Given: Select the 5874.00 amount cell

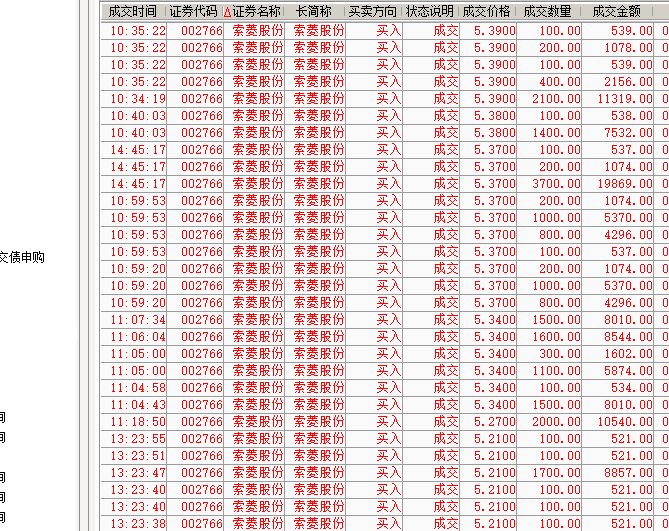Looking at the screenshot, I should pyautogui.click(x=618, y=371).
